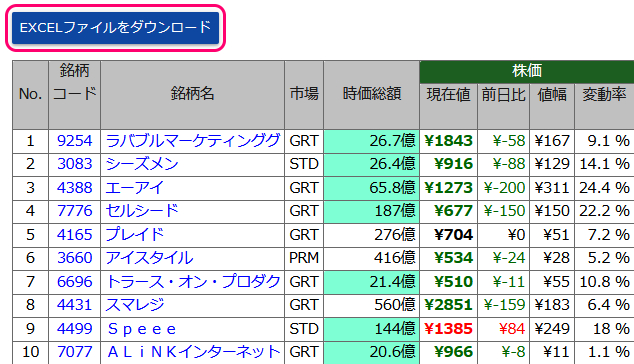Open stock code 7776 link

pos(74,211)
